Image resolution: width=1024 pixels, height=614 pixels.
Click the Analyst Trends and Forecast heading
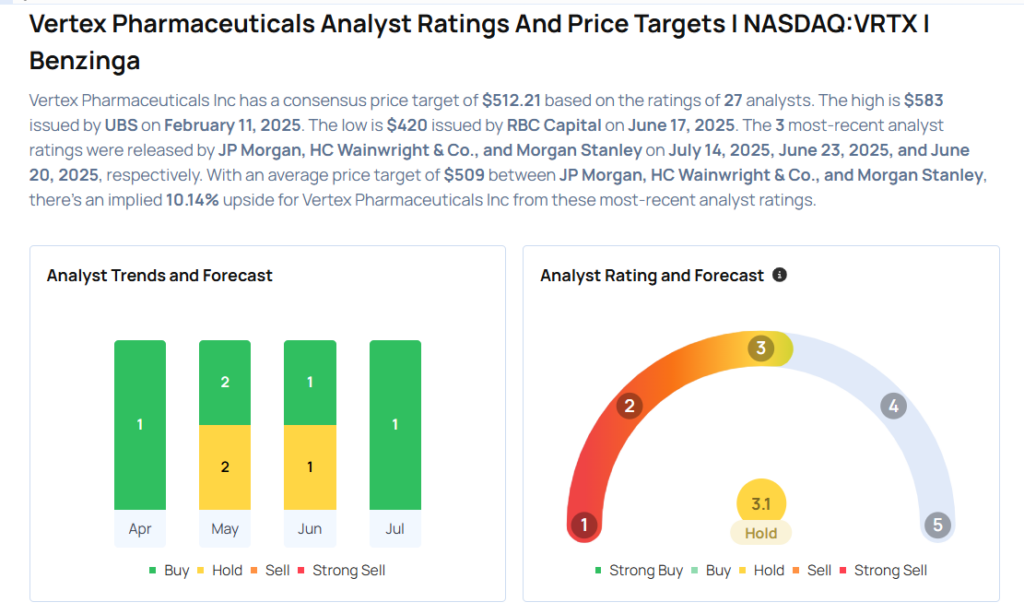[160, 275]
